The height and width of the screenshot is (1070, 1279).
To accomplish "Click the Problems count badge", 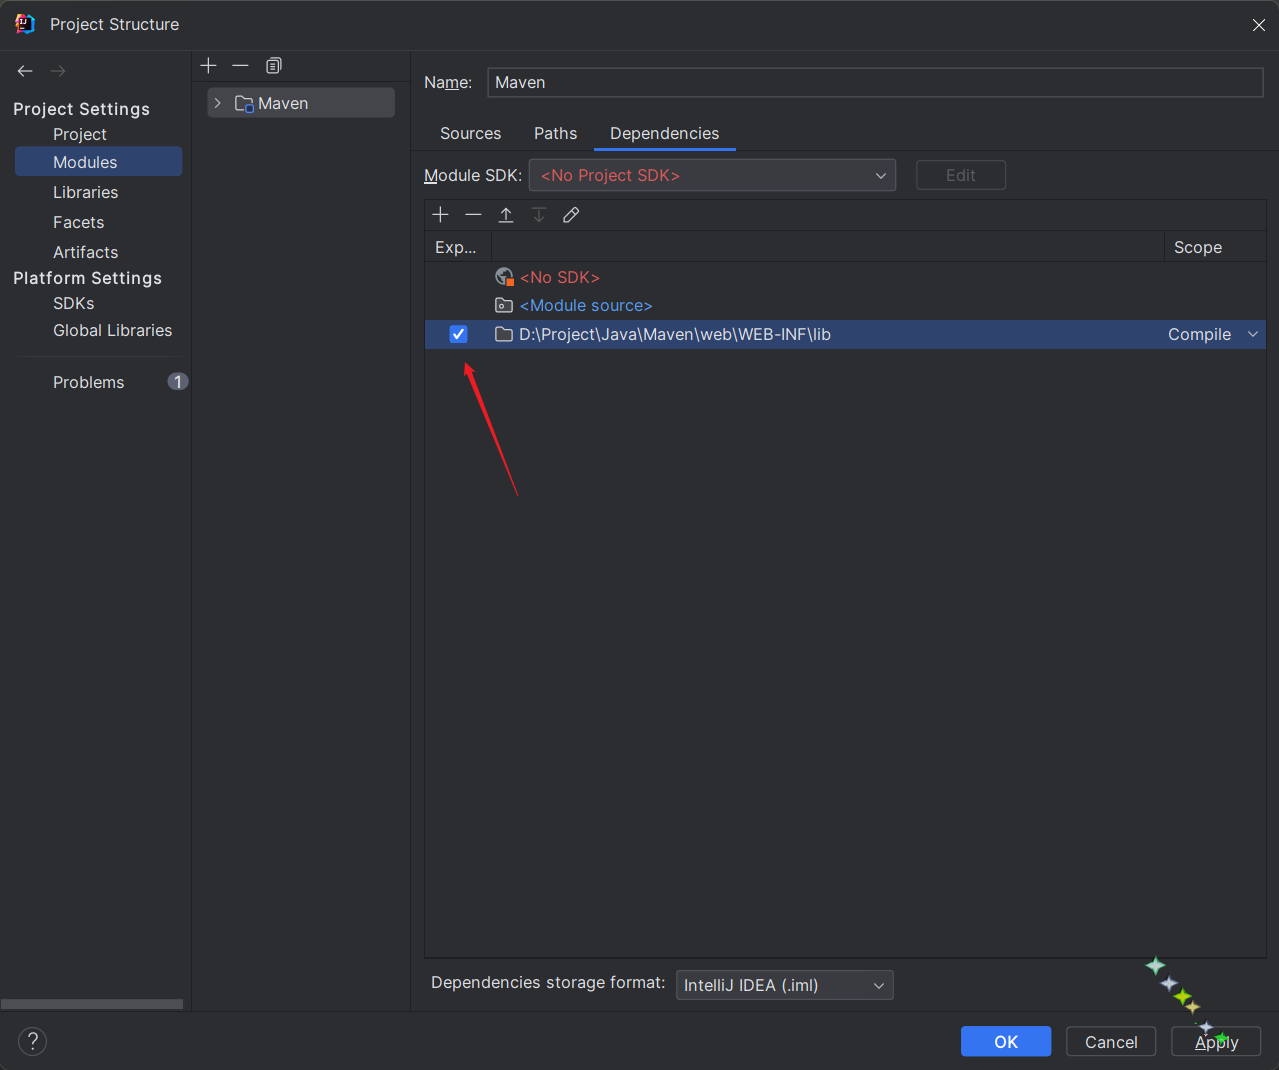I will click(177, 381).
